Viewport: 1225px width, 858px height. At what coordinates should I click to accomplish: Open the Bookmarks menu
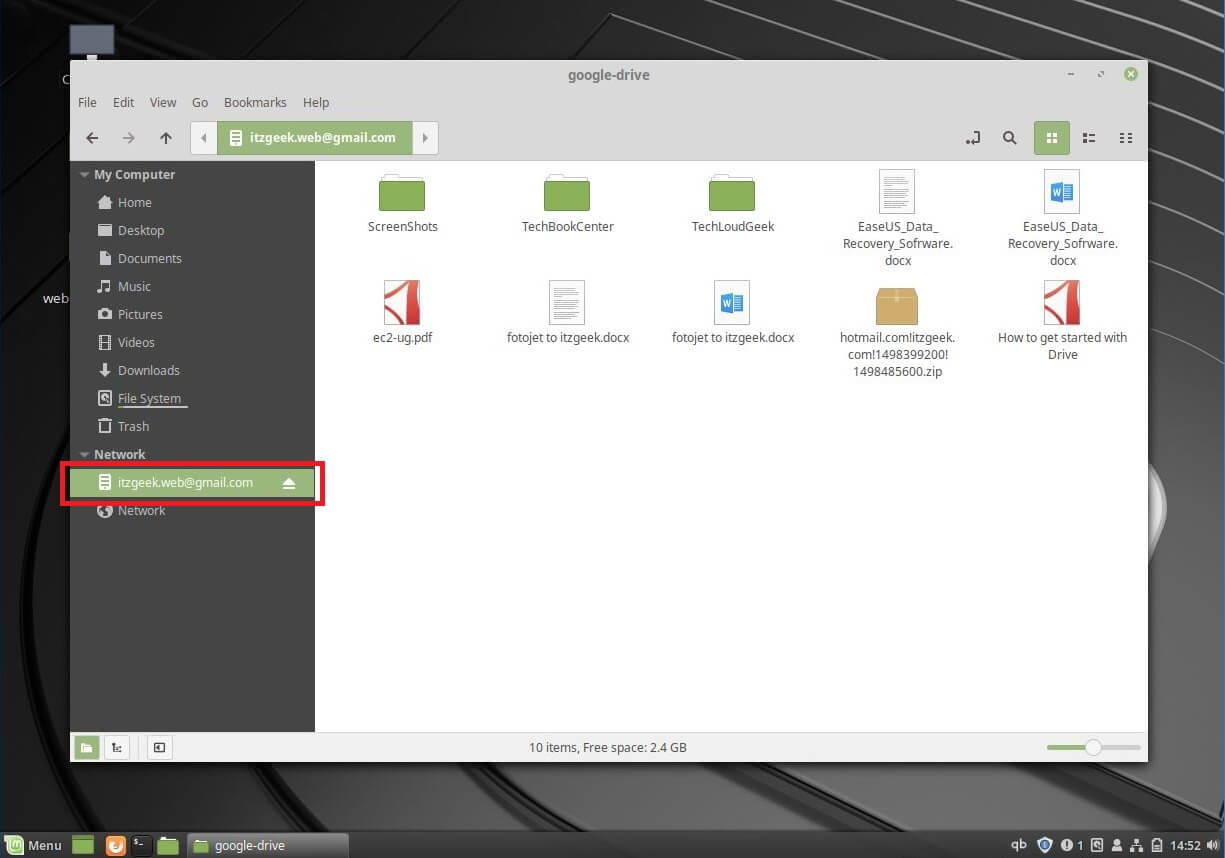(x=255, y=102)
